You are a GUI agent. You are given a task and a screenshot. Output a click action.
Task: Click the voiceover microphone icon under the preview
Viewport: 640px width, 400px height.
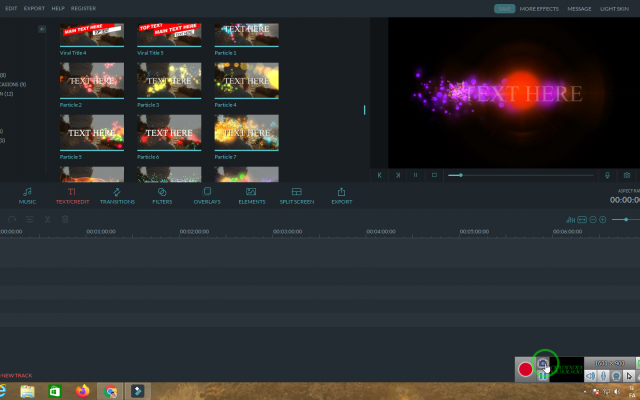click(607, 175)
